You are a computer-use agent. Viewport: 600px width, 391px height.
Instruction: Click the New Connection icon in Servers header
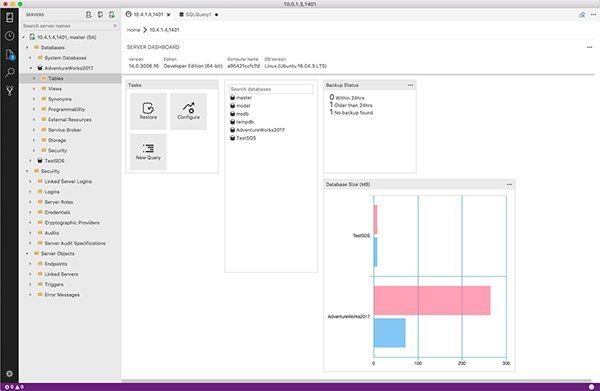pos(88,15)
